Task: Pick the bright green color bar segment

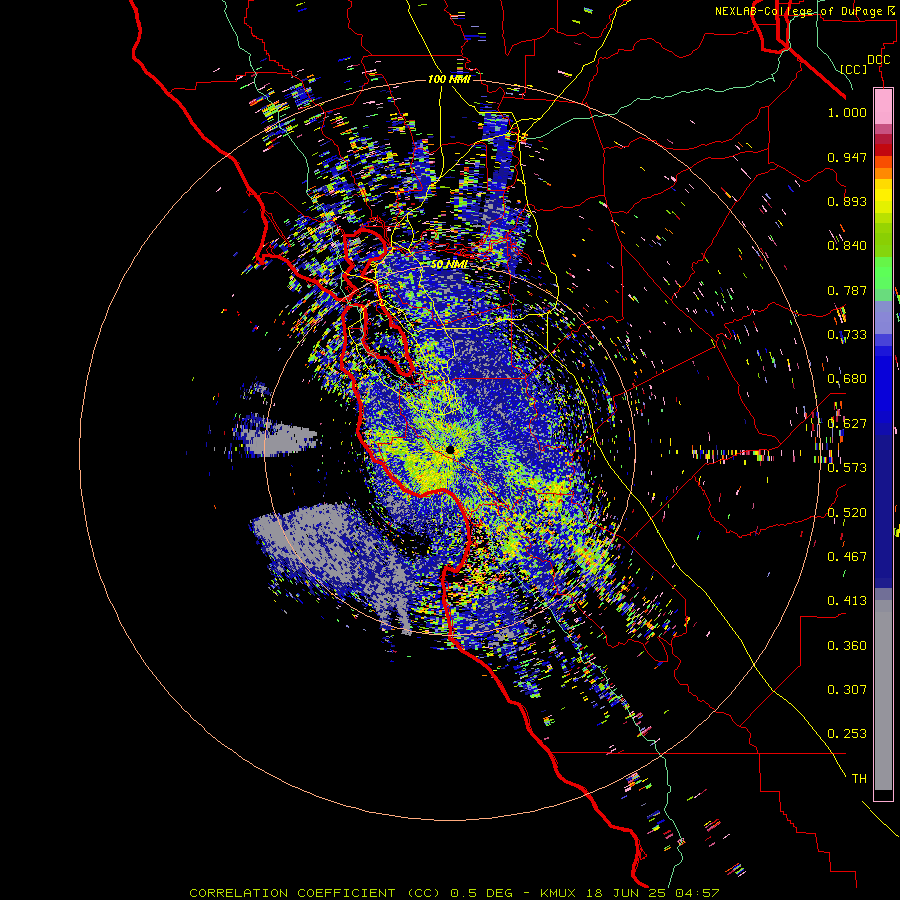Action: 883,273
